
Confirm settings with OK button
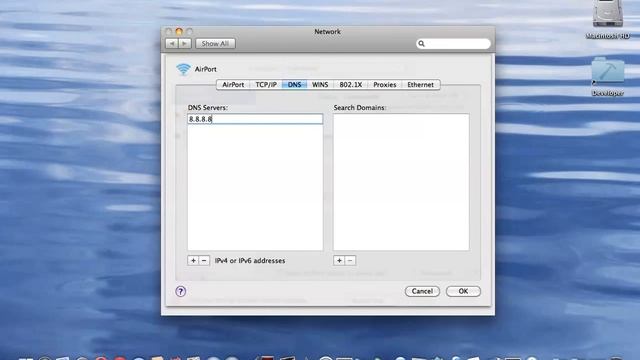[463, 291]
